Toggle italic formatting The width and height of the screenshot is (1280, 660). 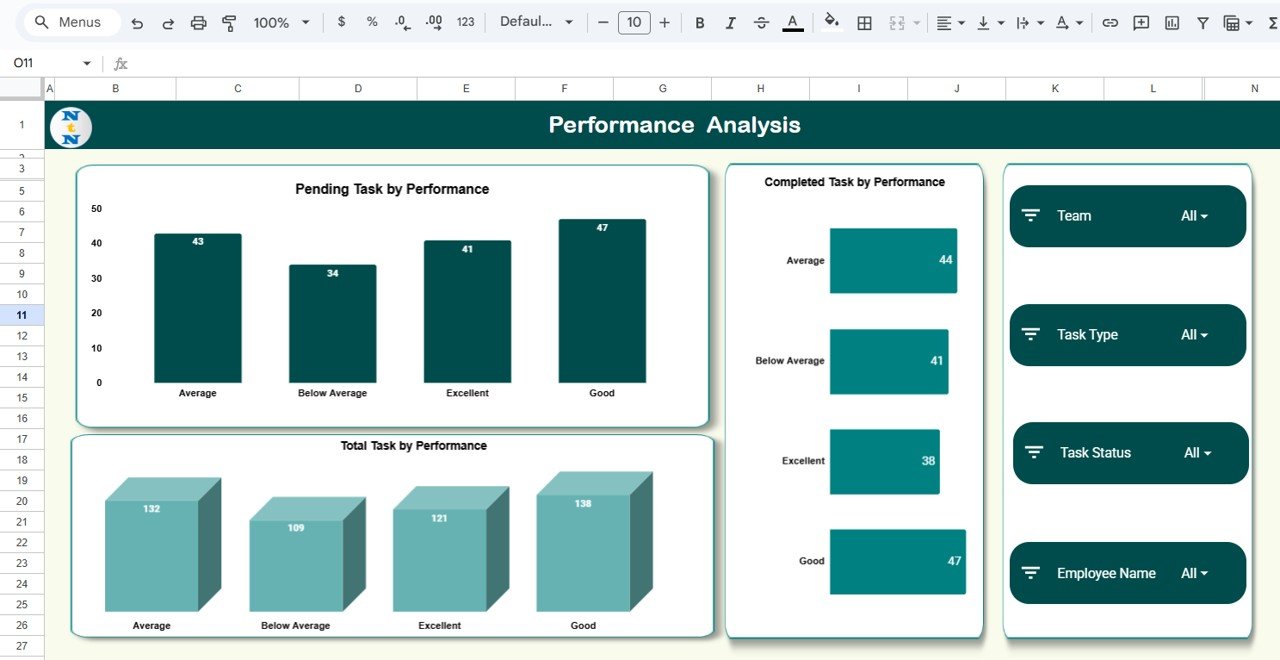[x=730, y=21]
